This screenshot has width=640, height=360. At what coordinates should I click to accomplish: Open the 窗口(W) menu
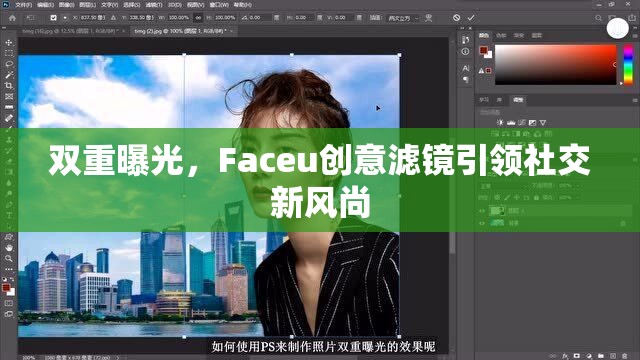pos(219,5)
